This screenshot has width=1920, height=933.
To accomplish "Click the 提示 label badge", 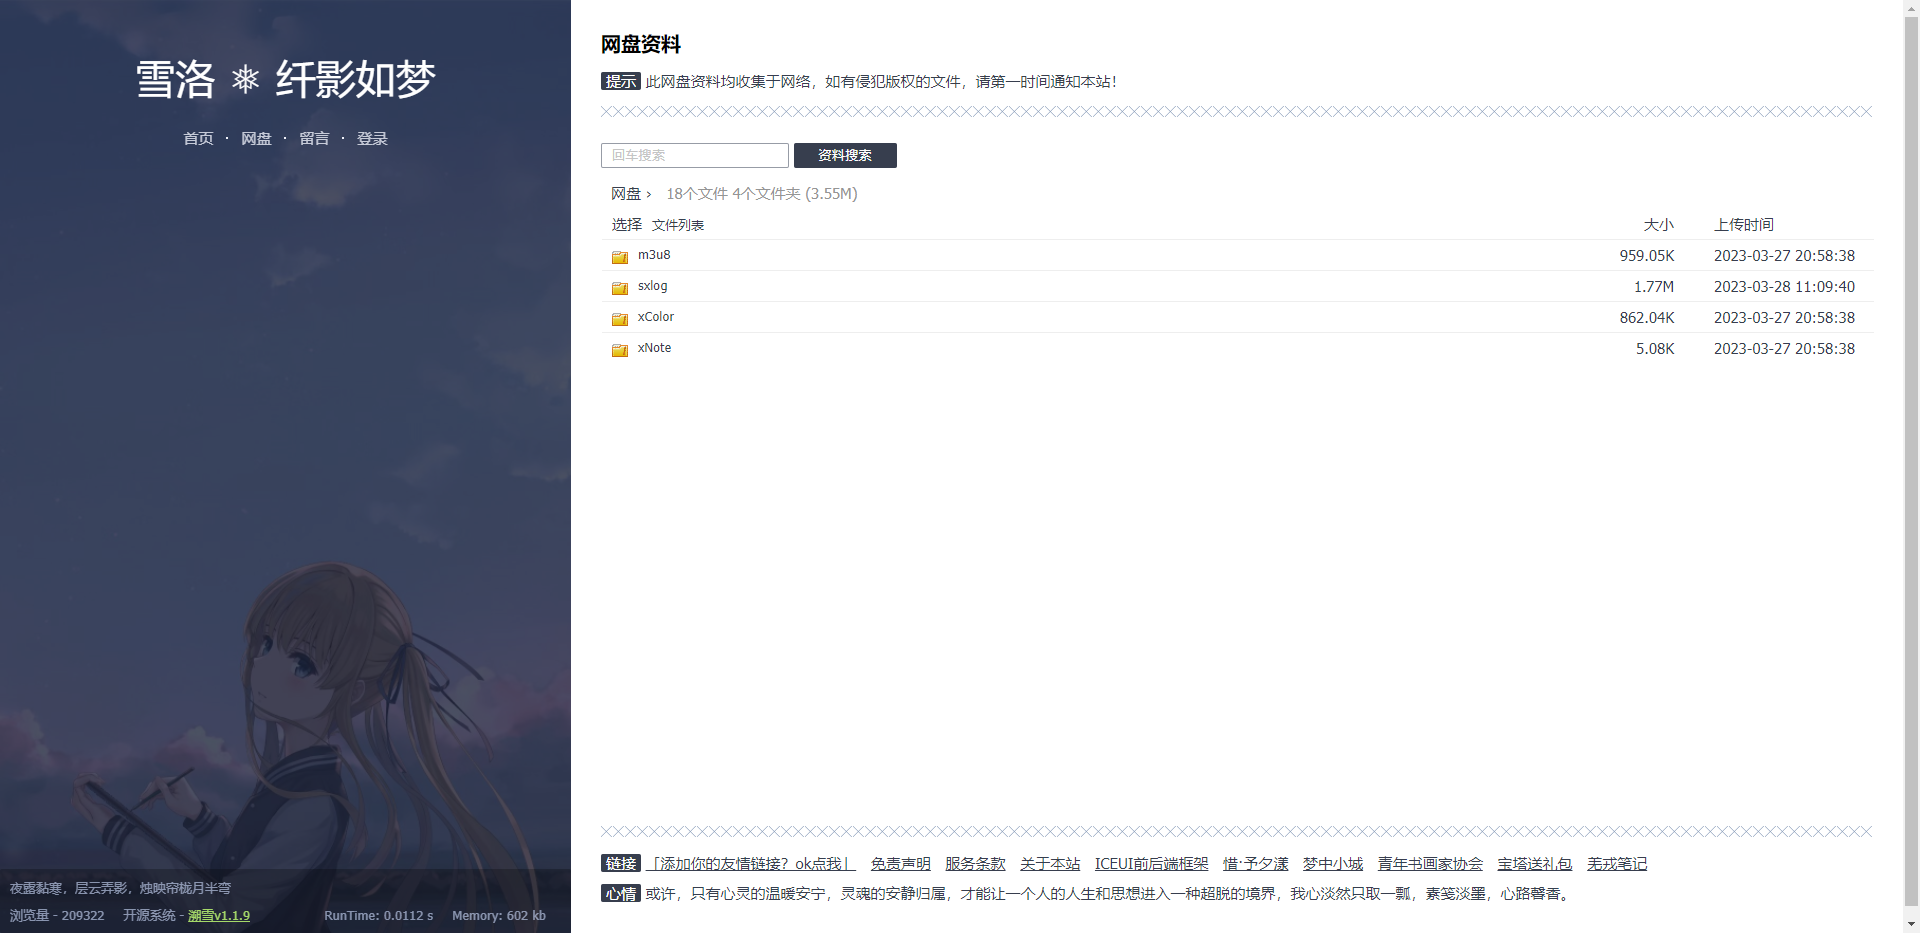I will tap(621, 82).
